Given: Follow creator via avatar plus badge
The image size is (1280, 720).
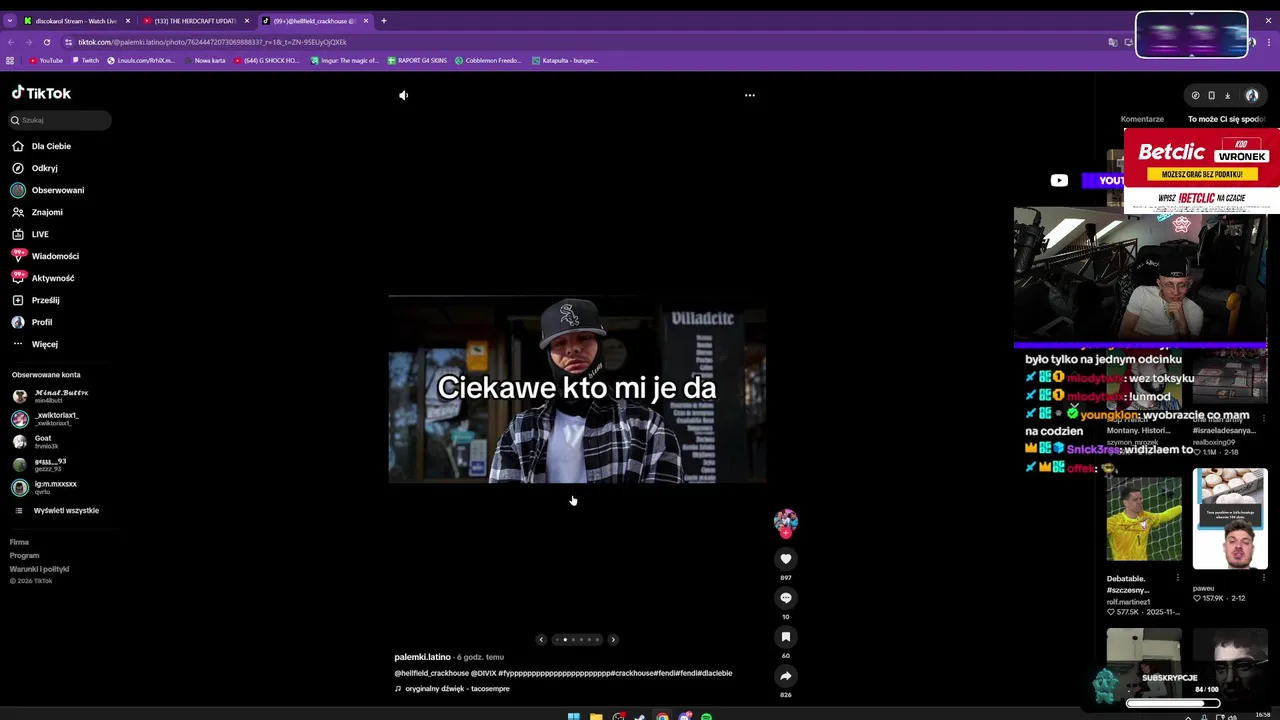Looking at the screenshot, I should pyautogui.click(x=786, y=533).
